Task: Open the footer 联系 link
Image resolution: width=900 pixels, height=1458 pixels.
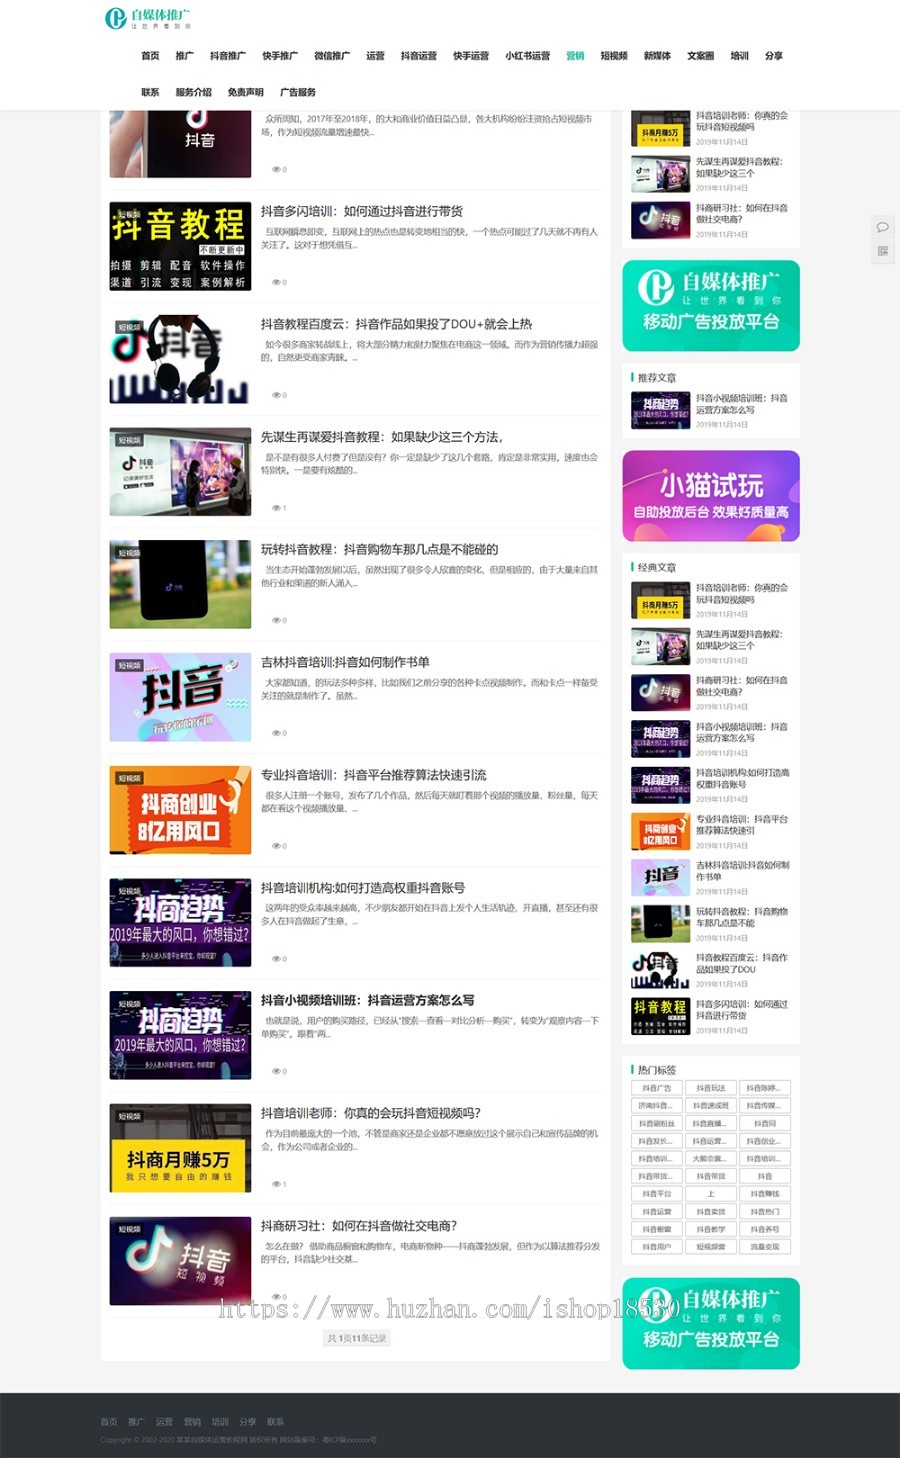Action: pos(276,1422)
